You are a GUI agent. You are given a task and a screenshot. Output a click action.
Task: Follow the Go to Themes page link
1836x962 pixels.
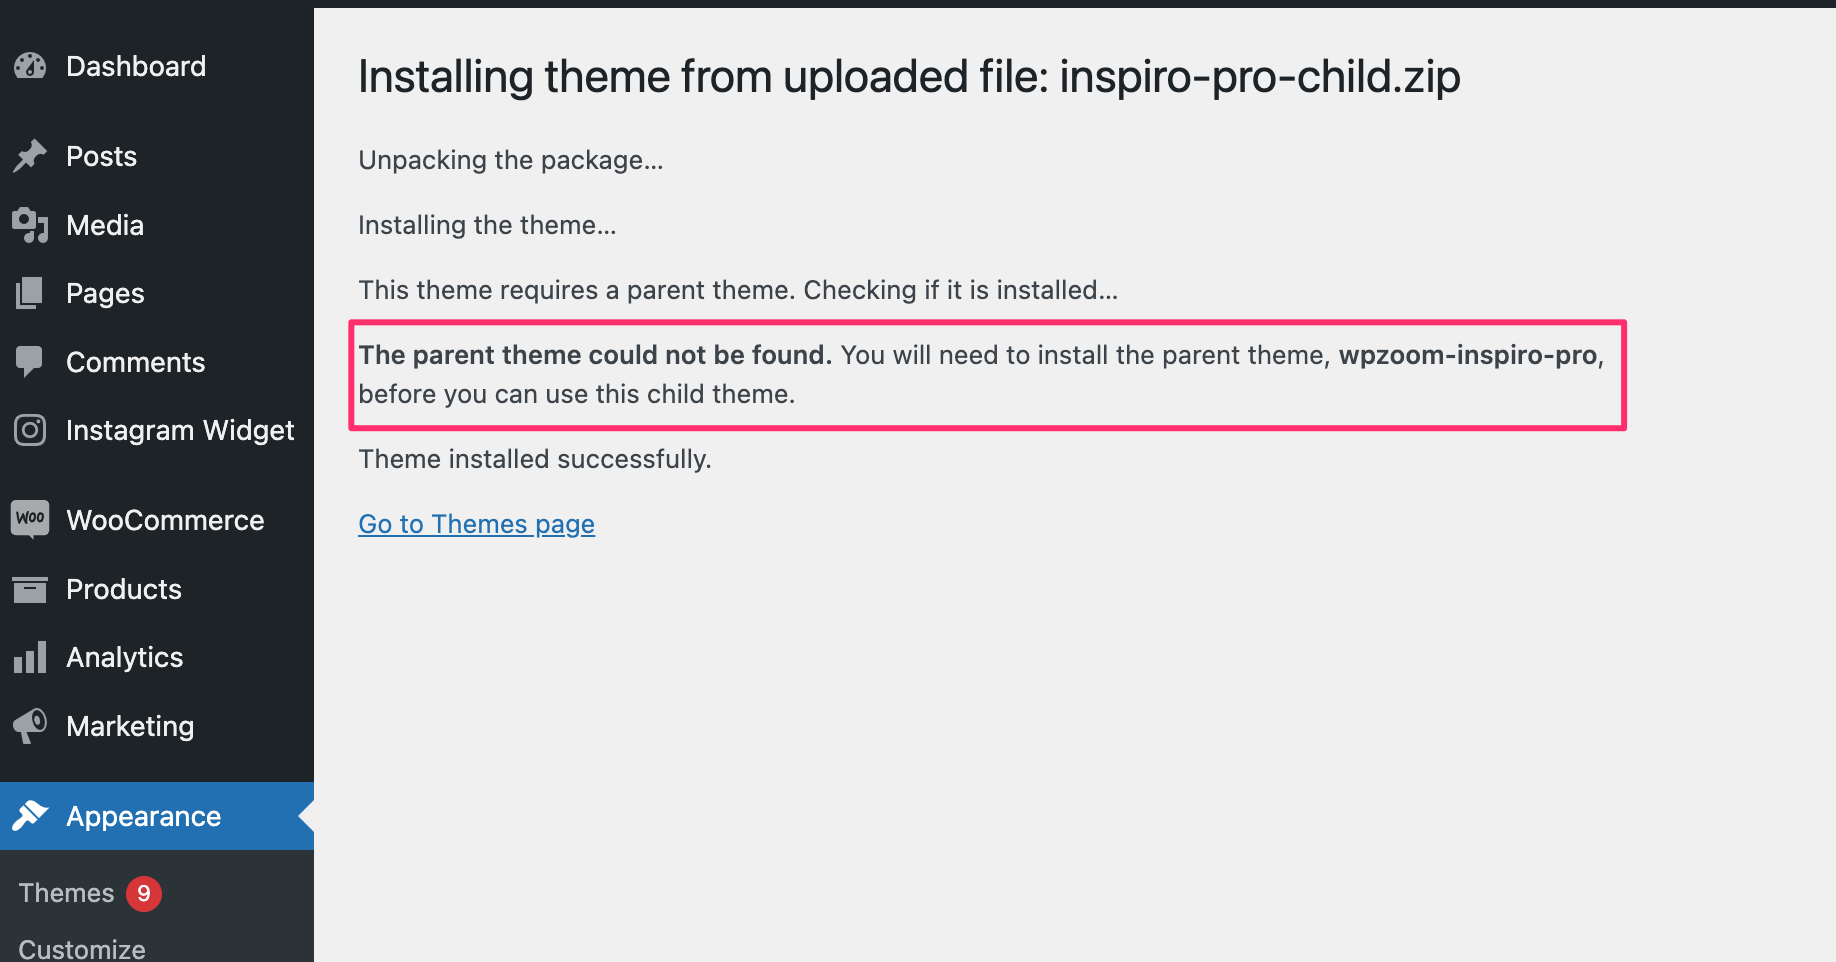476,524
